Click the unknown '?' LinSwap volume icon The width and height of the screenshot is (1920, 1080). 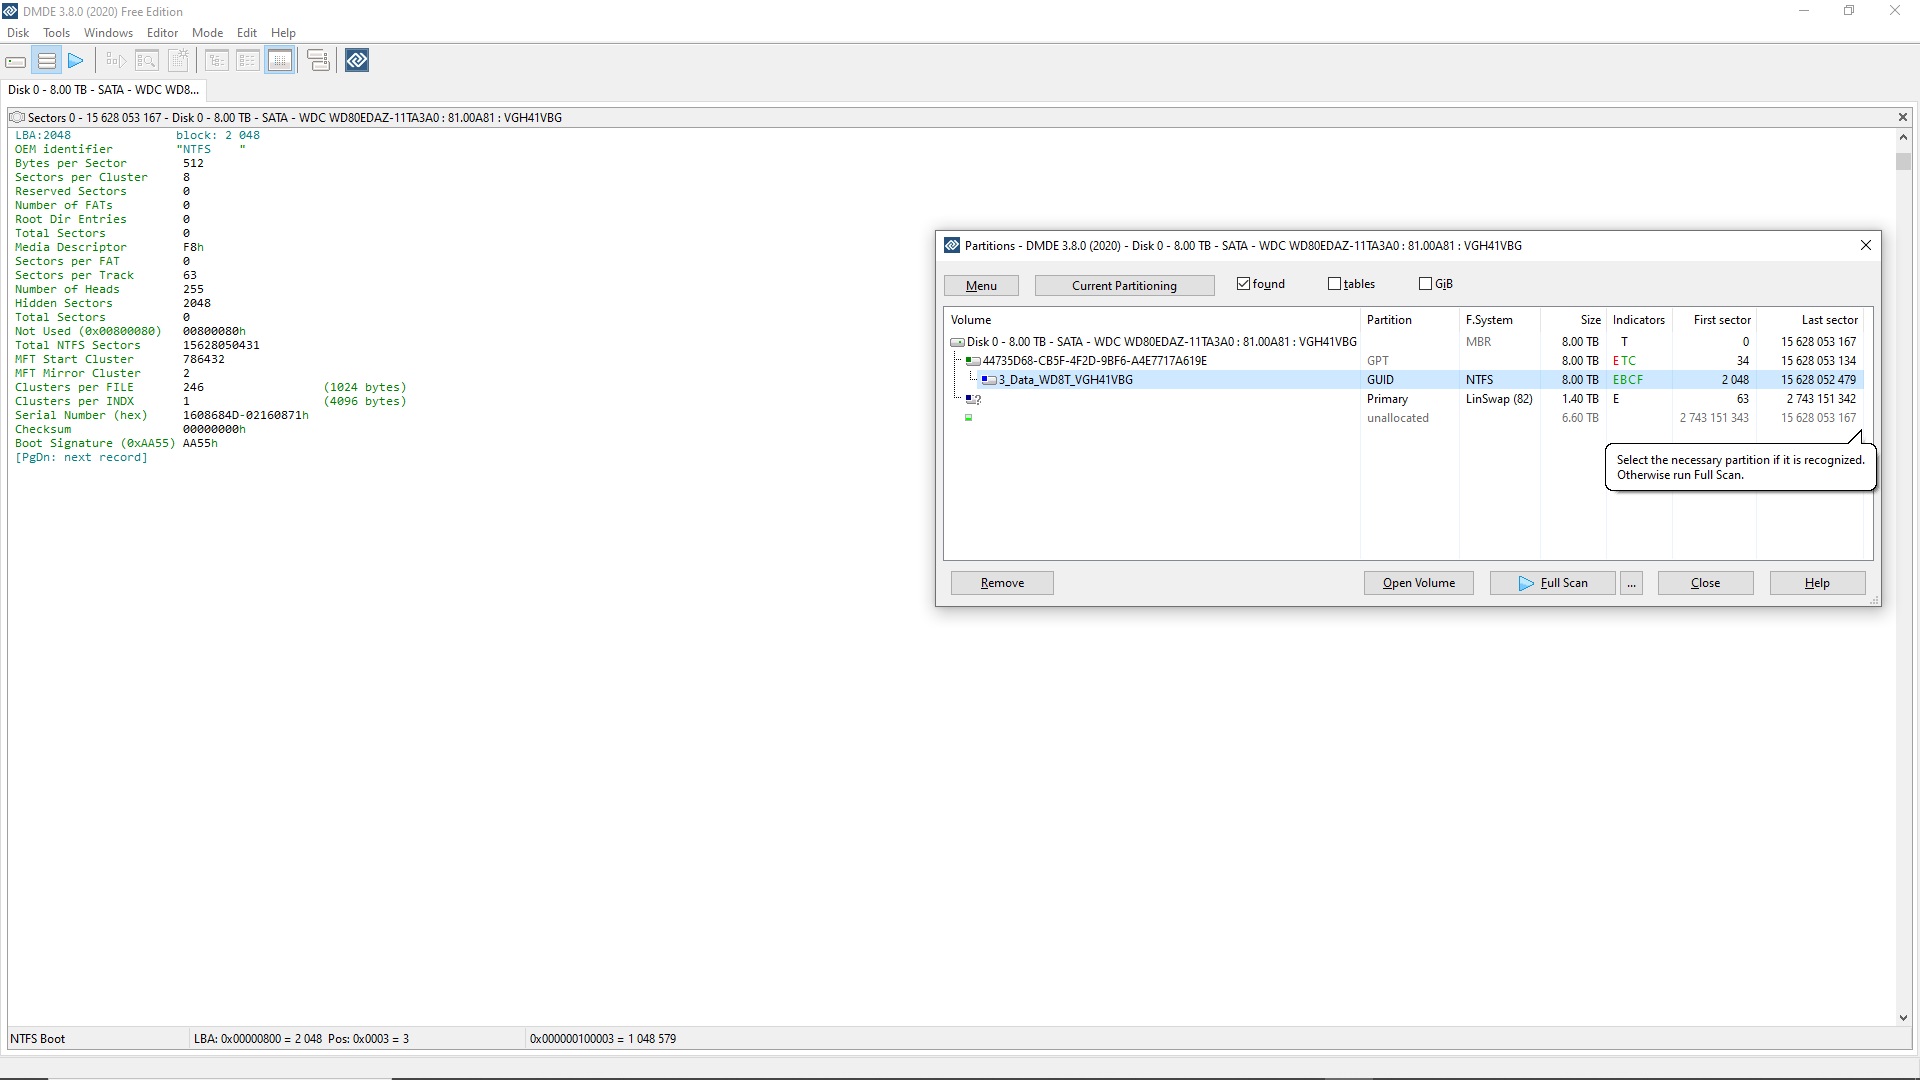(x=973, y=399)
